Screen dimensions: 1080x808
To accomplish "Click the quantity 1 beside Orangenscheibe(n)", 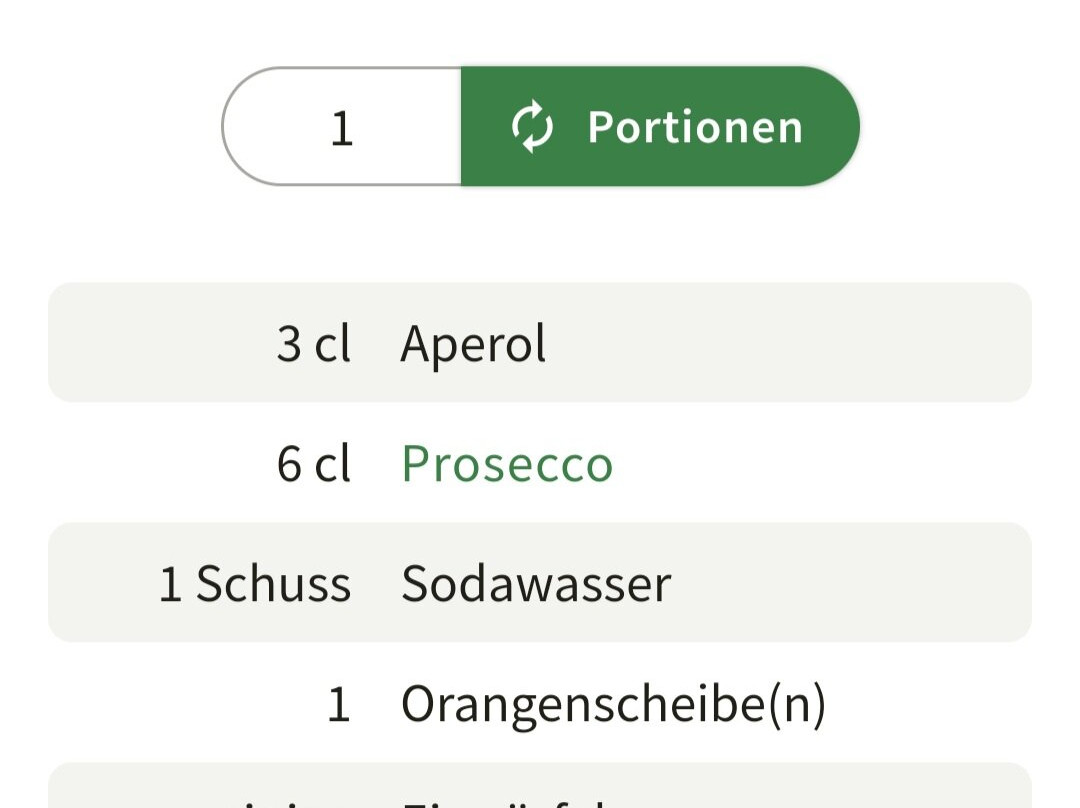I will coord(338,705).
